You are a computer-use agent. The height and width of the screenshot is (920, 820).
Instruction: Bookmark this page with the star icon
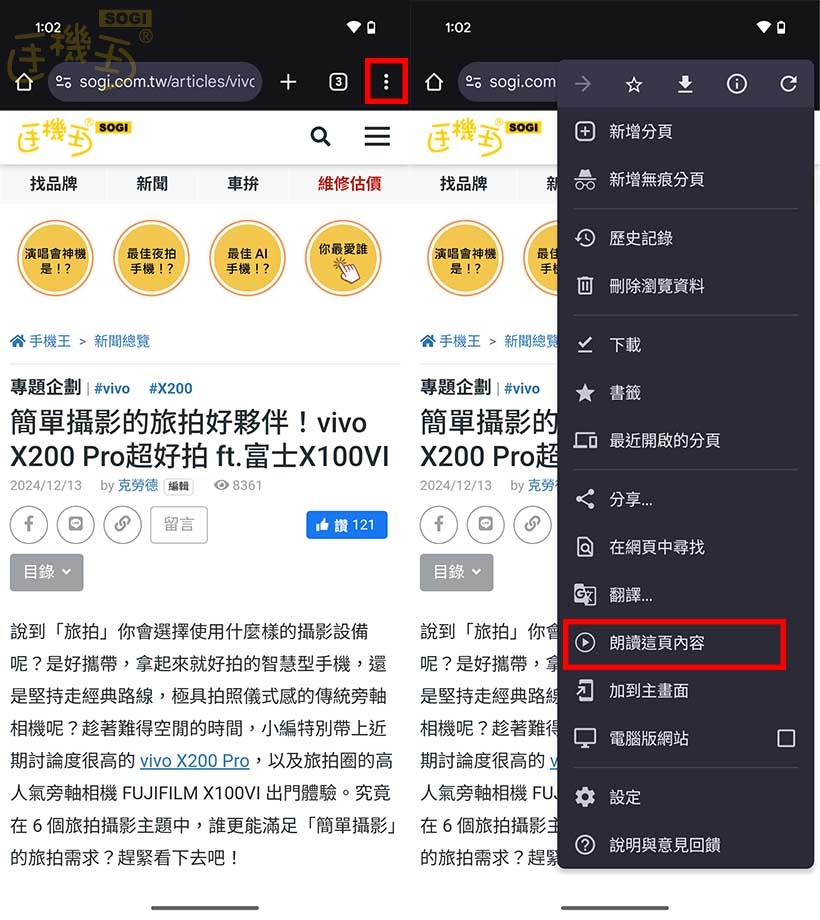pyautogui.click(x=634, y=84)
